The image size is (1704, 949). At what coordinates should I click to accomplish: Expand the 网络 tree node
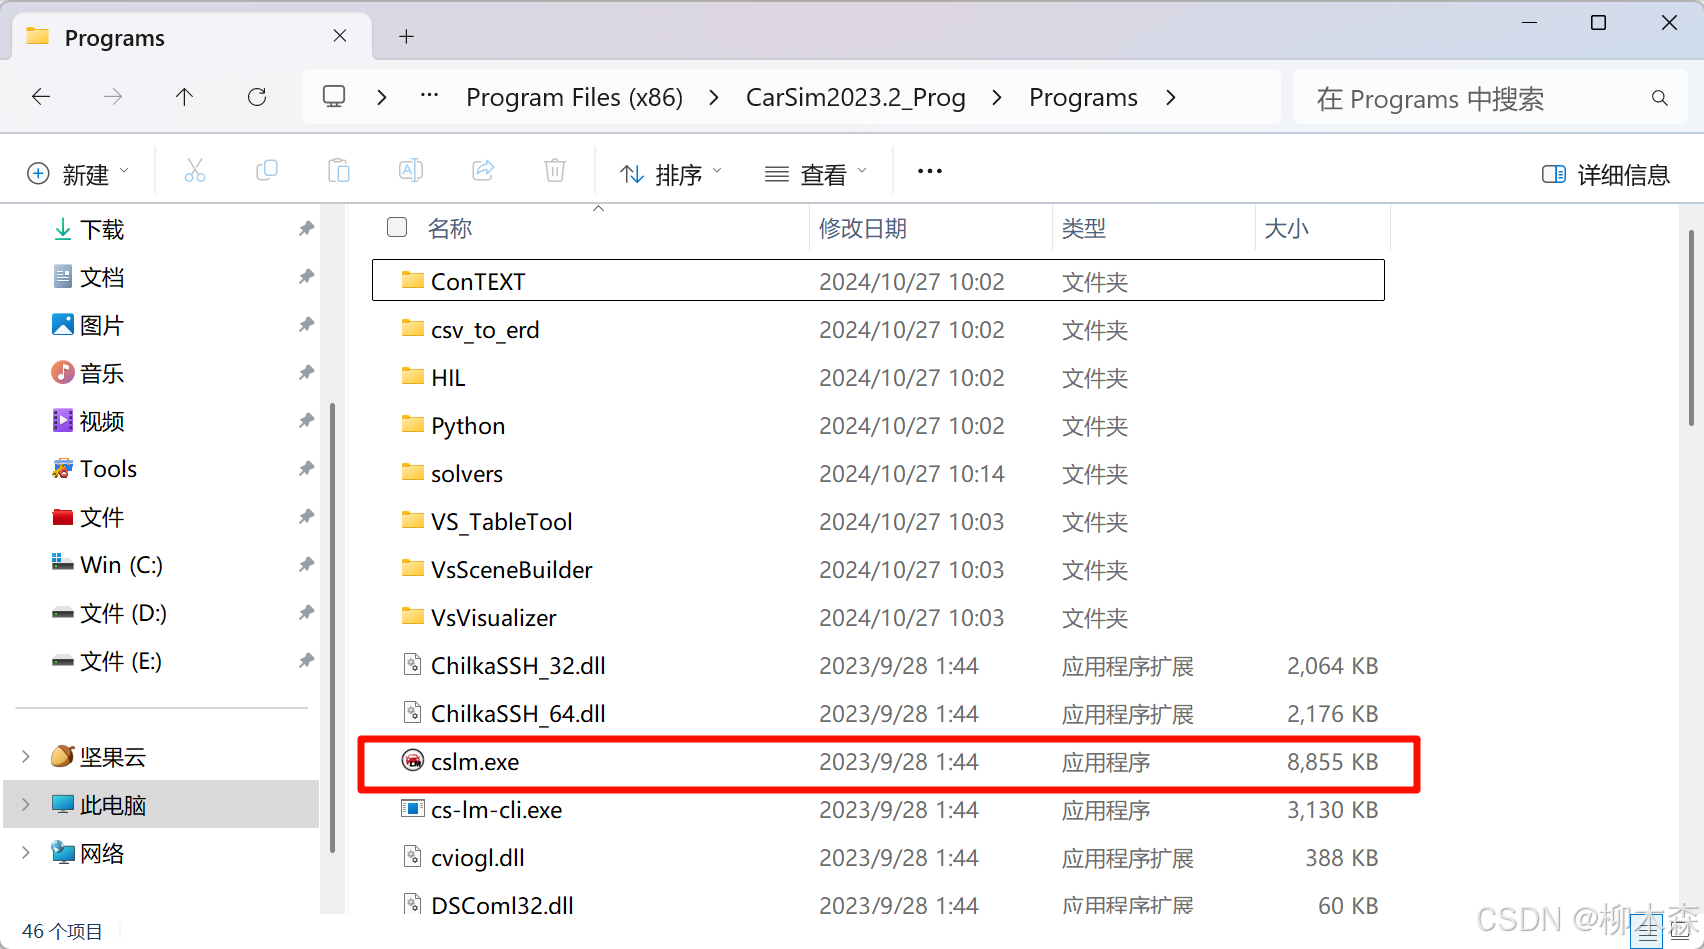pyautogui.click(x=26, y=853)
